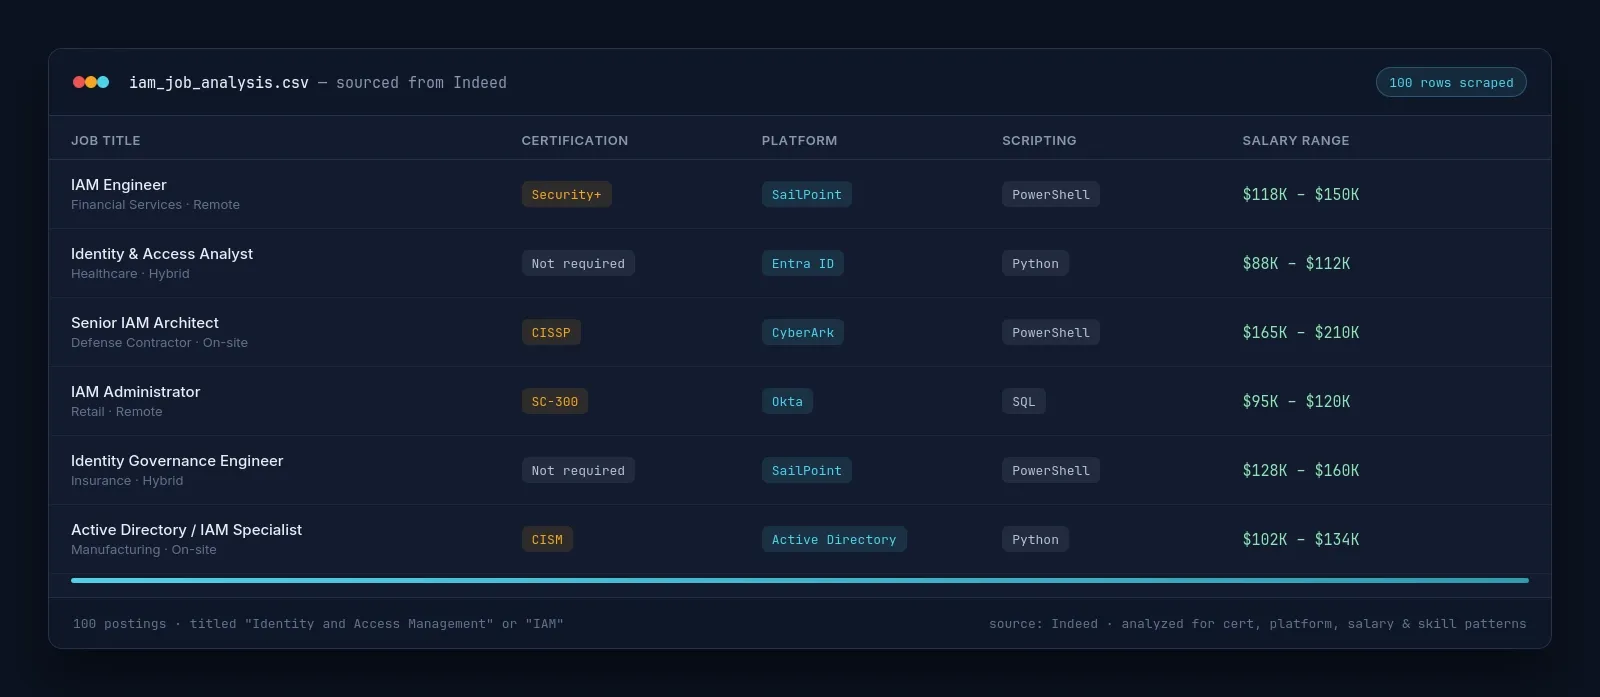
Task: Click the SALARY RANGE column header
Action: [1296, 141]
